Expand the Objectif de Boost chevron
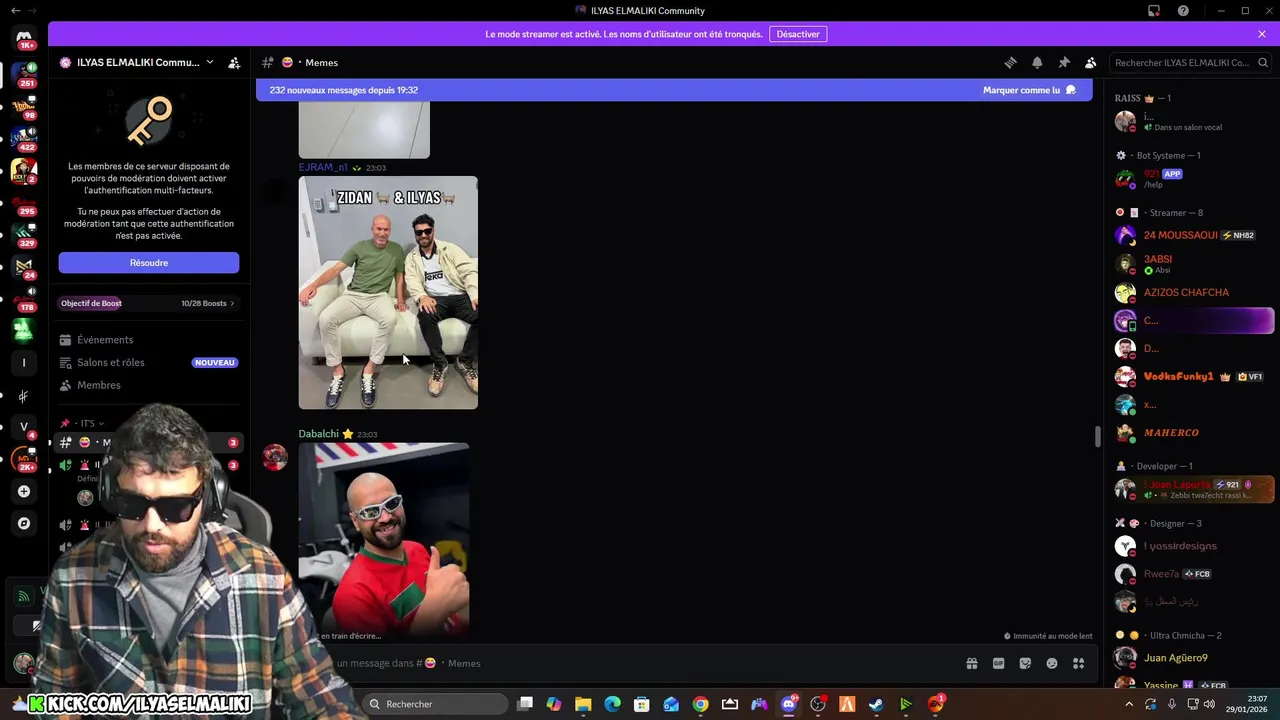 pyautogui.click(x=232, y=303)
